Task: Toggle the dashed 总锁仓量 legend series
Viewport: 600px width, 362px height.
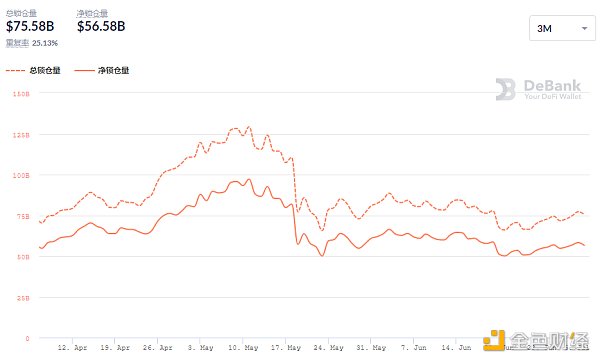Action: click(33, 70)
